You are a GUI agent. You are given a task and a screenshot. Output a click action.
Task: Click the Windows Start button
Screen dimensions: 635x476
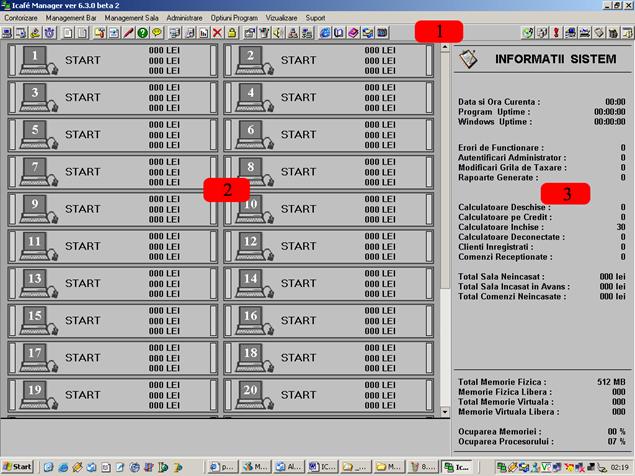point(18,467)
